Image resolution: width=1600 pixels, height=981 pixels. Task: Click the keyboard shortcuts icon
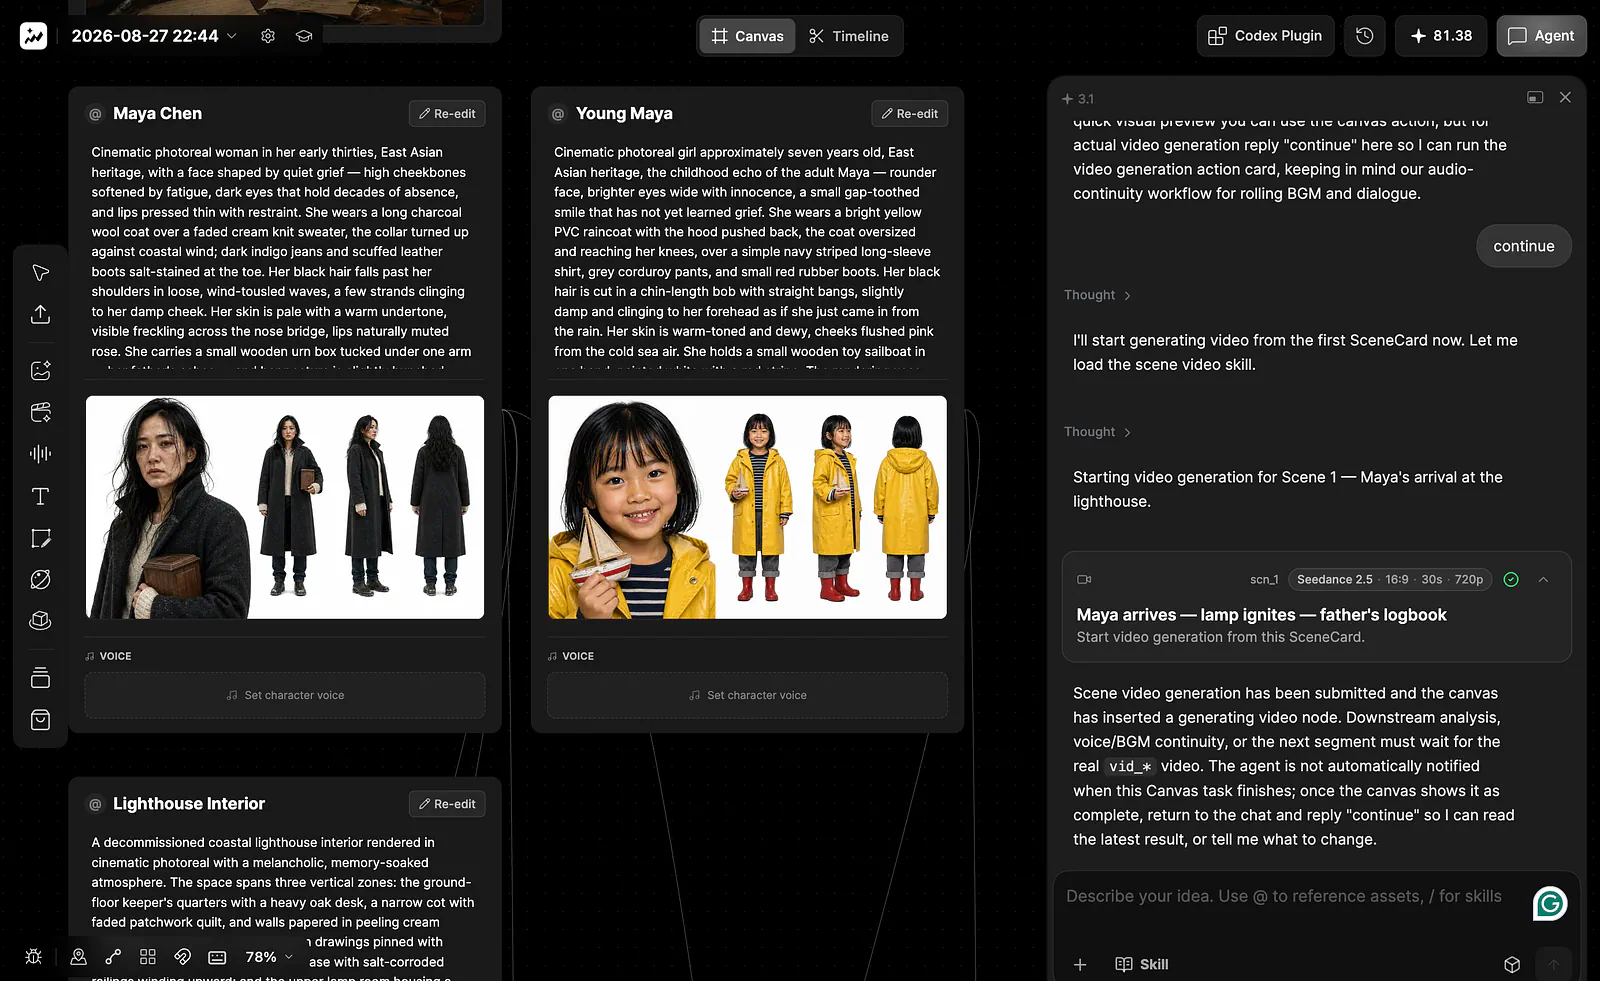coord(217,957)
